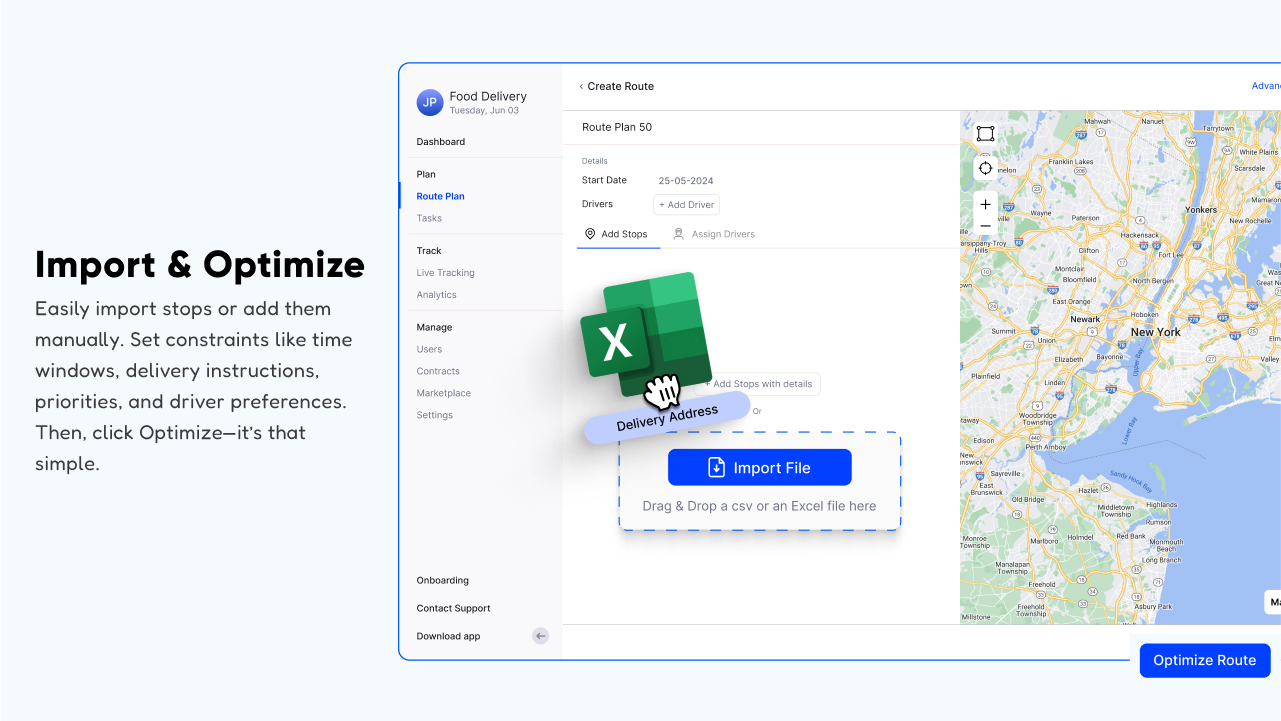Click the JP profile avatar
Image resolution: width=1281 pixels, height=721 pixels.
[x=430, y=102]
